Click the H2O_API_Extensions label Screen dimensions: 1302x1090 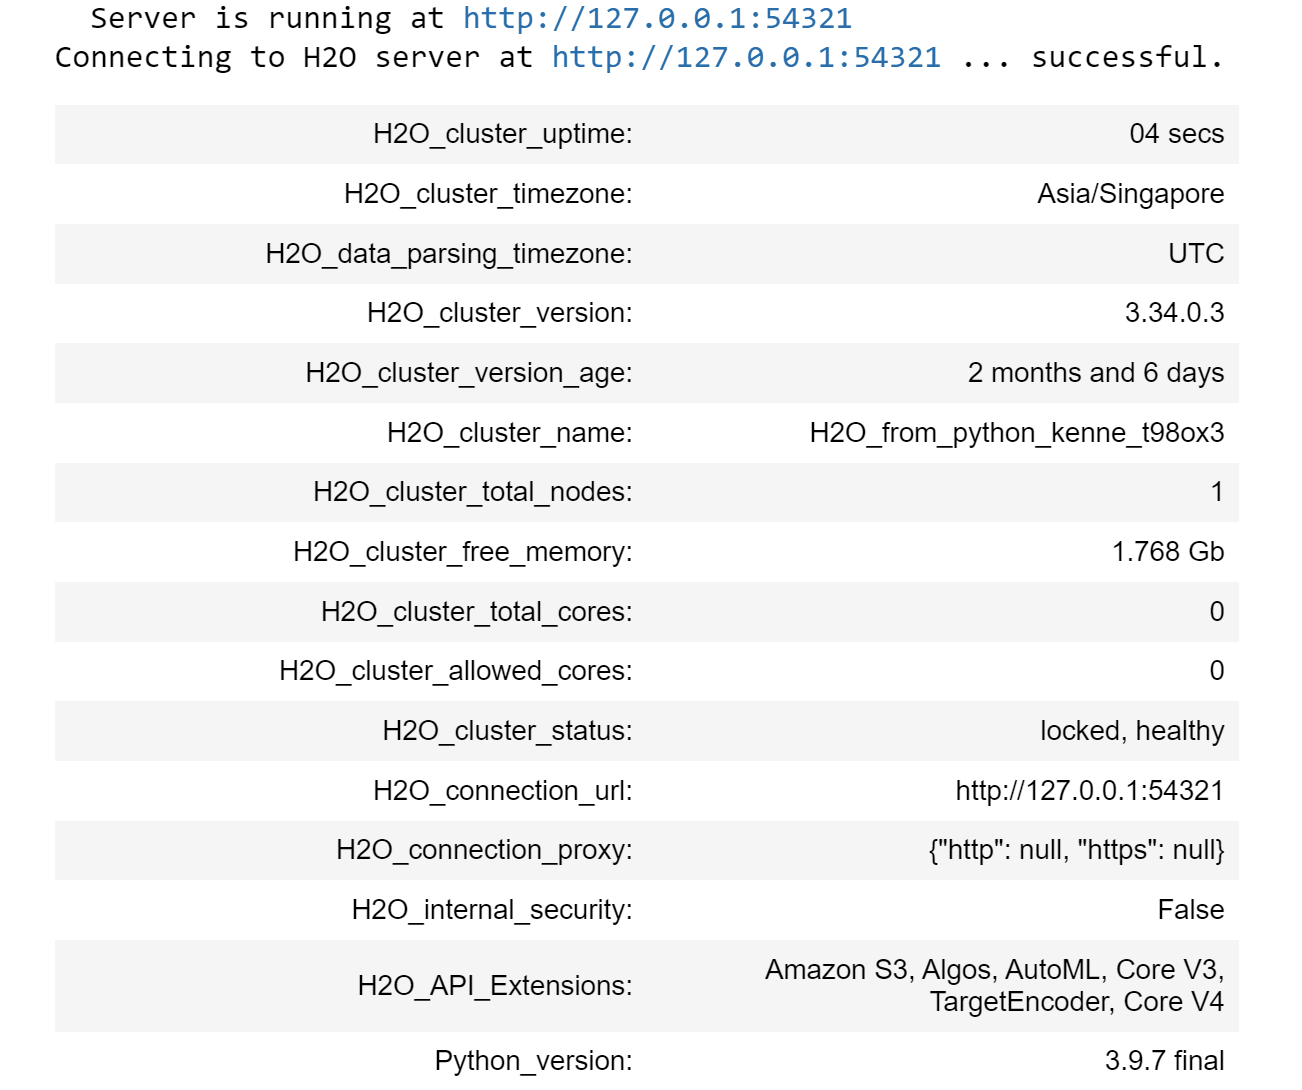tap(494, 986)
